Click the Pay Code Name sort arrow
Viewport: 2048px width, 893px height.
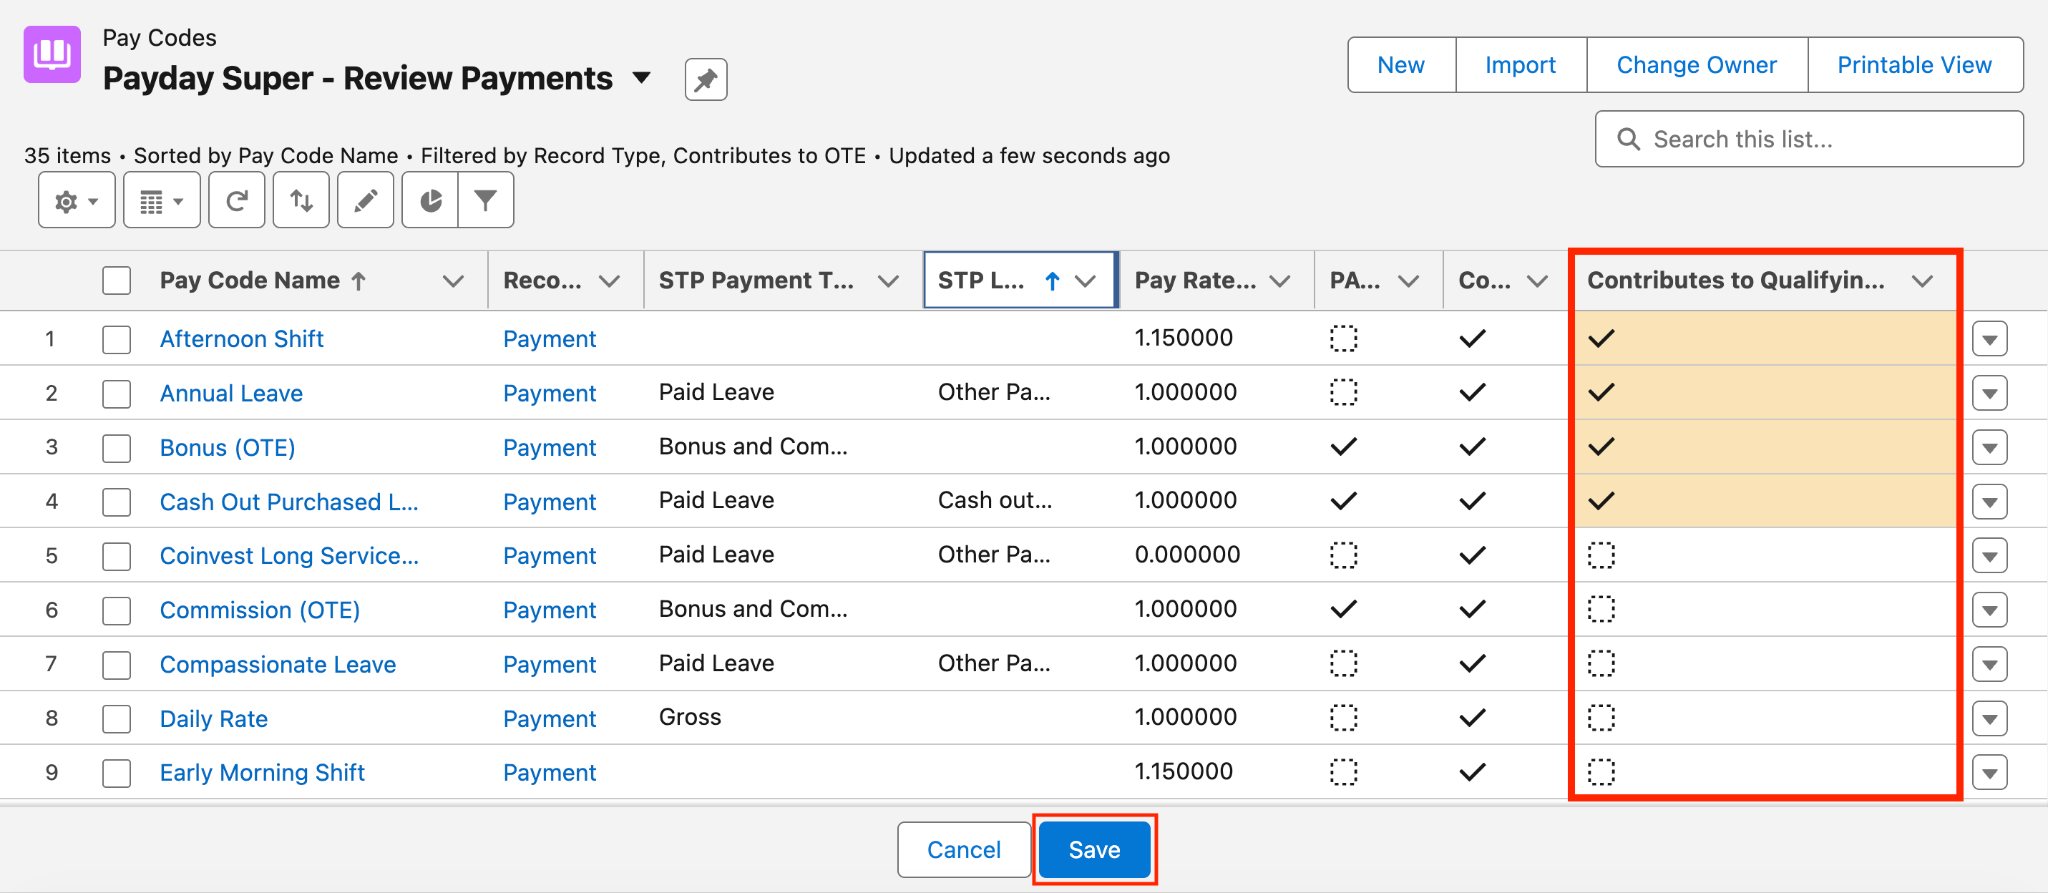click(359, 281)
